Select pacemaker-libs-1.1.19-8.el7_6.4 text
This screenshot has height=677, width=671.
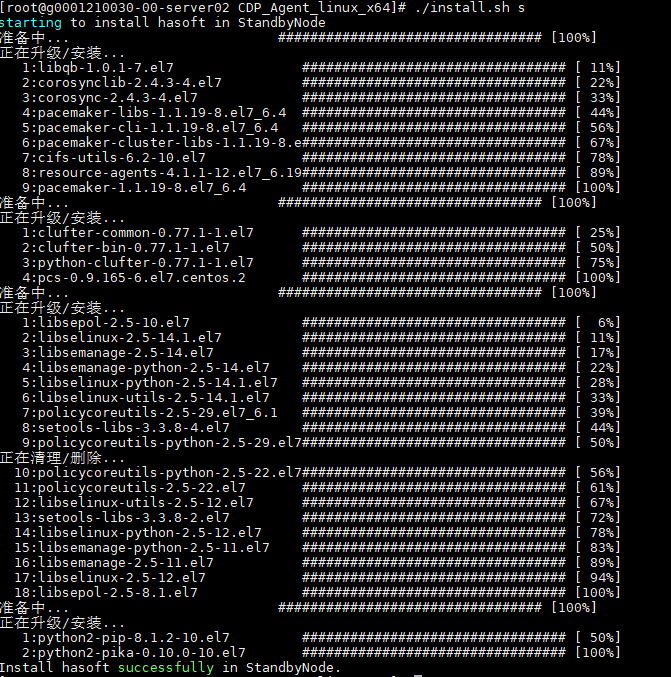tap(162, 113)
